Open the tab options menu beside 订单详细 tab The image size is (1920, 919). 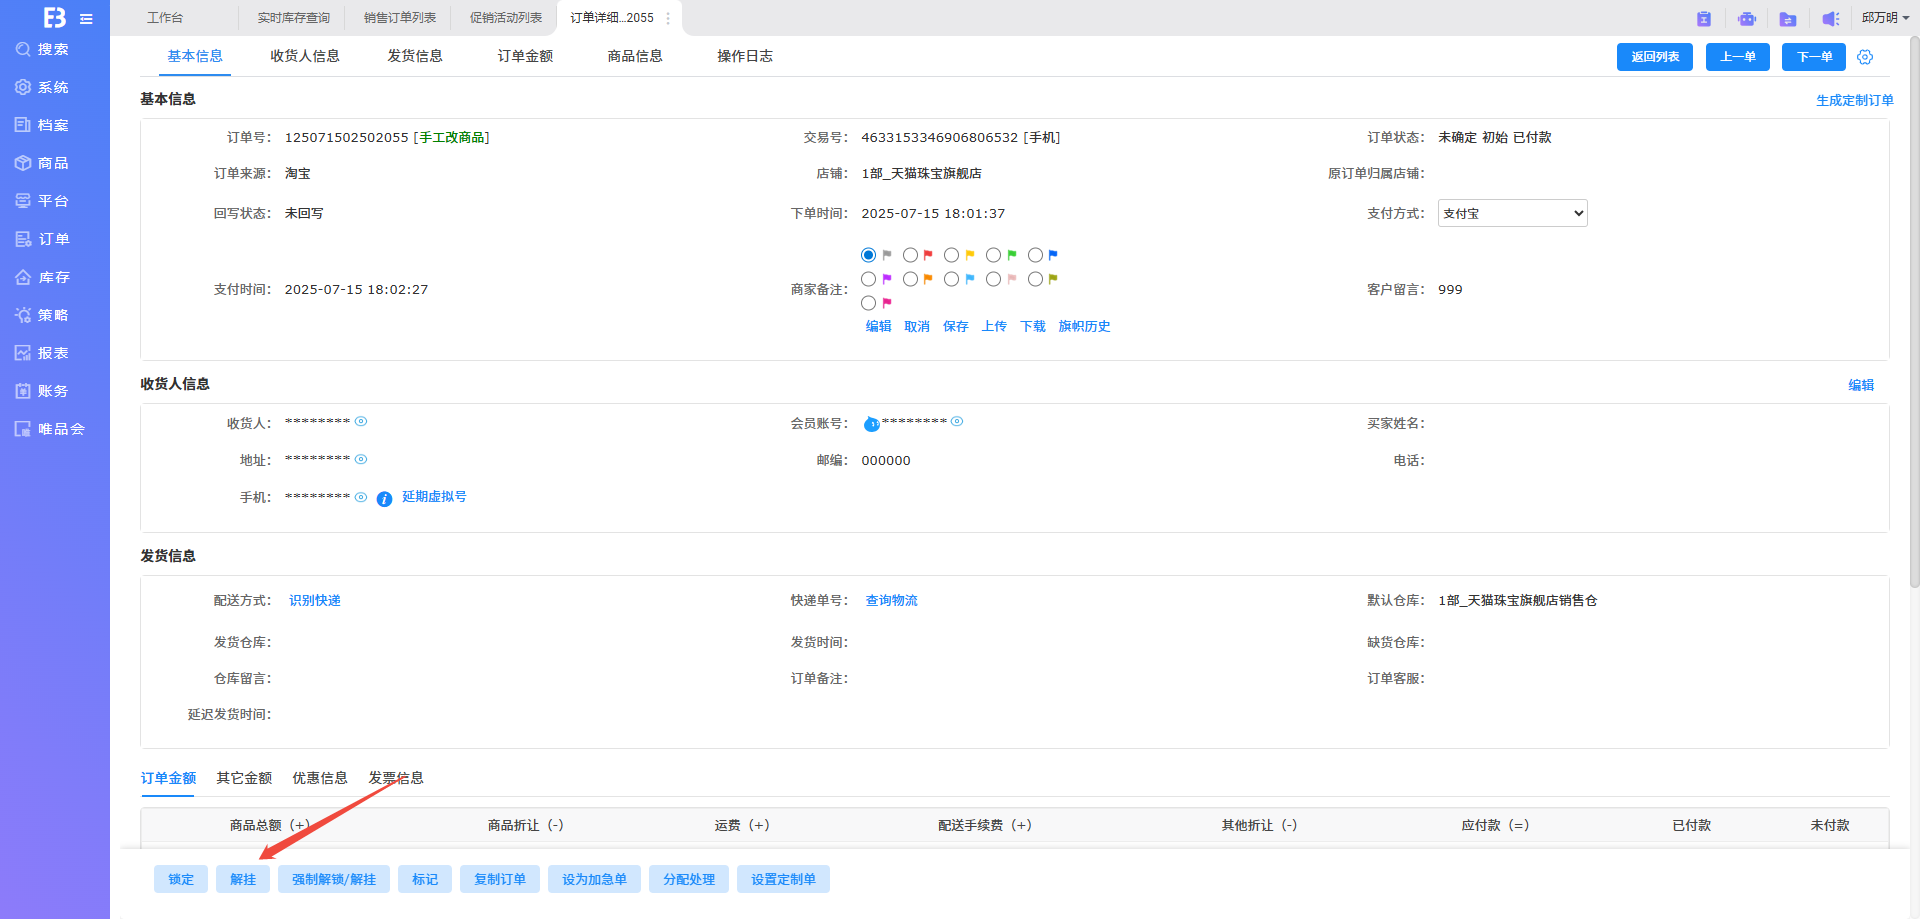[x=668, y=18]
